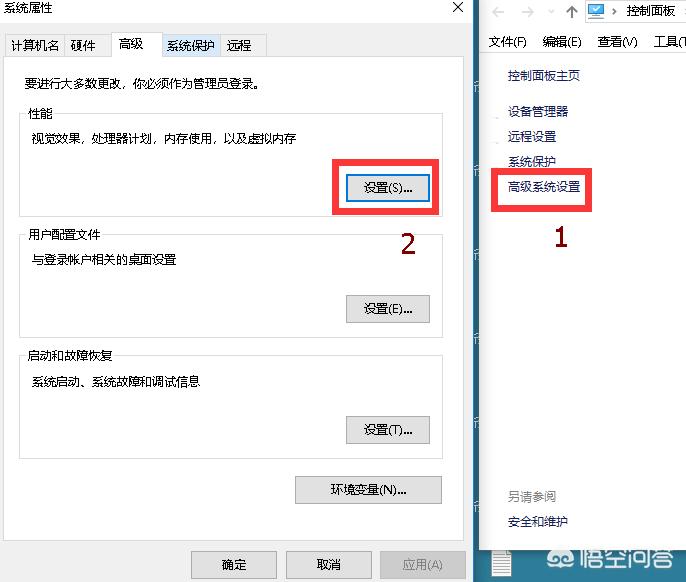Open the 编辑(E) menu
Screen dimensions: 686x582
point(562,42)
